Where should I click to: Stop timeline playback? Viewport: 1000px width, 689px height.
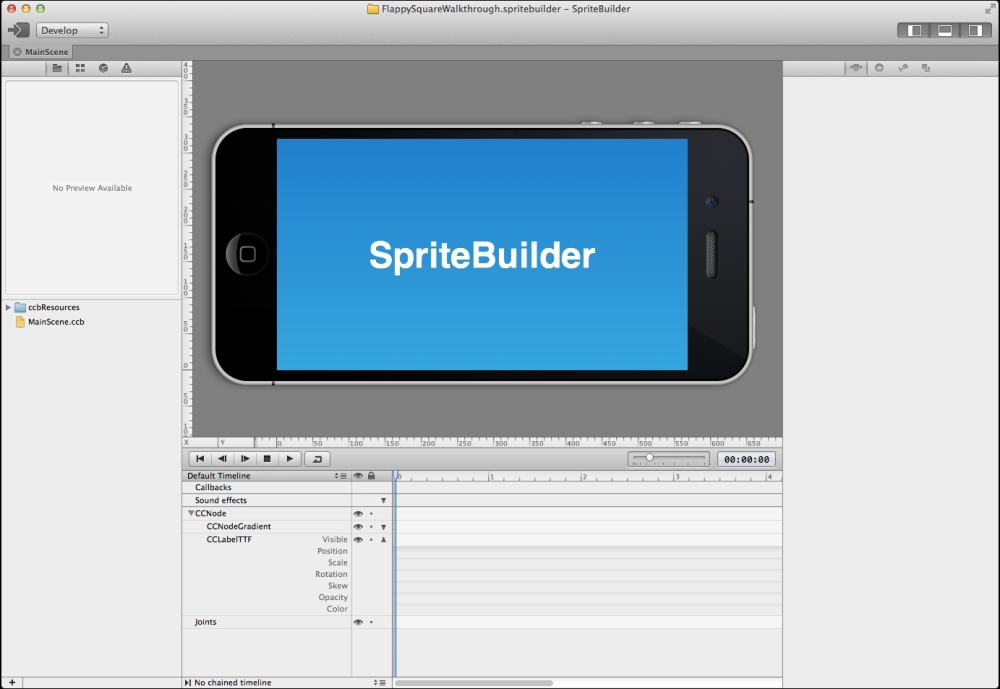(x=267, y=459)
